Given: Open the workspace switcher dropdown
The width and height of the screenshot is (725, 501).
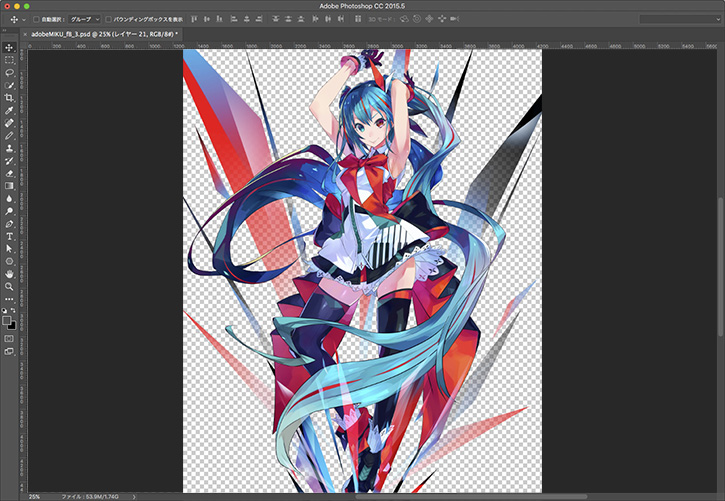Looking at the screenshot, I should [x=680, y=19].
